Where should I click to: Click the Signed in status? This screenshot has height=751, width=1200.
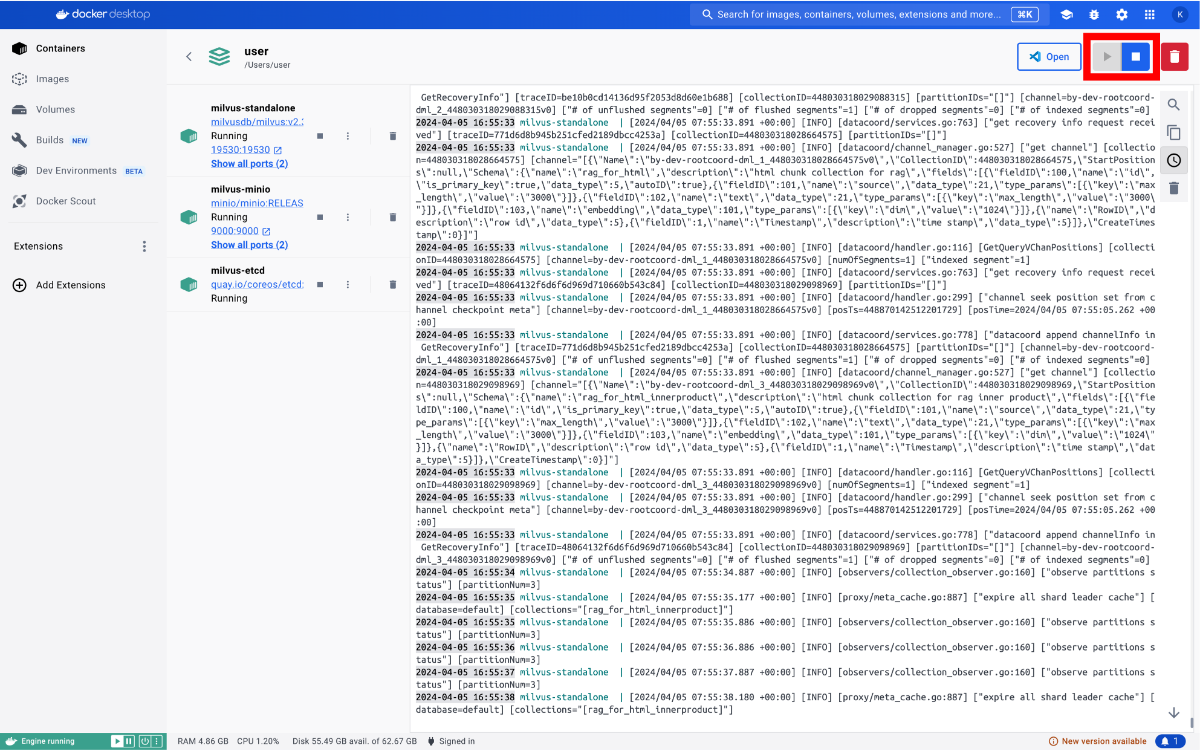tap(452, 741)
